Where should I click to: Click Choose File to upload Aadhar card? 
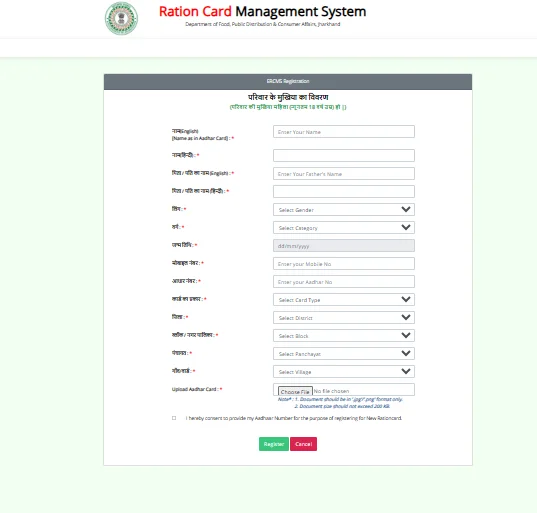pyautogui.click(x=295, y=391)
